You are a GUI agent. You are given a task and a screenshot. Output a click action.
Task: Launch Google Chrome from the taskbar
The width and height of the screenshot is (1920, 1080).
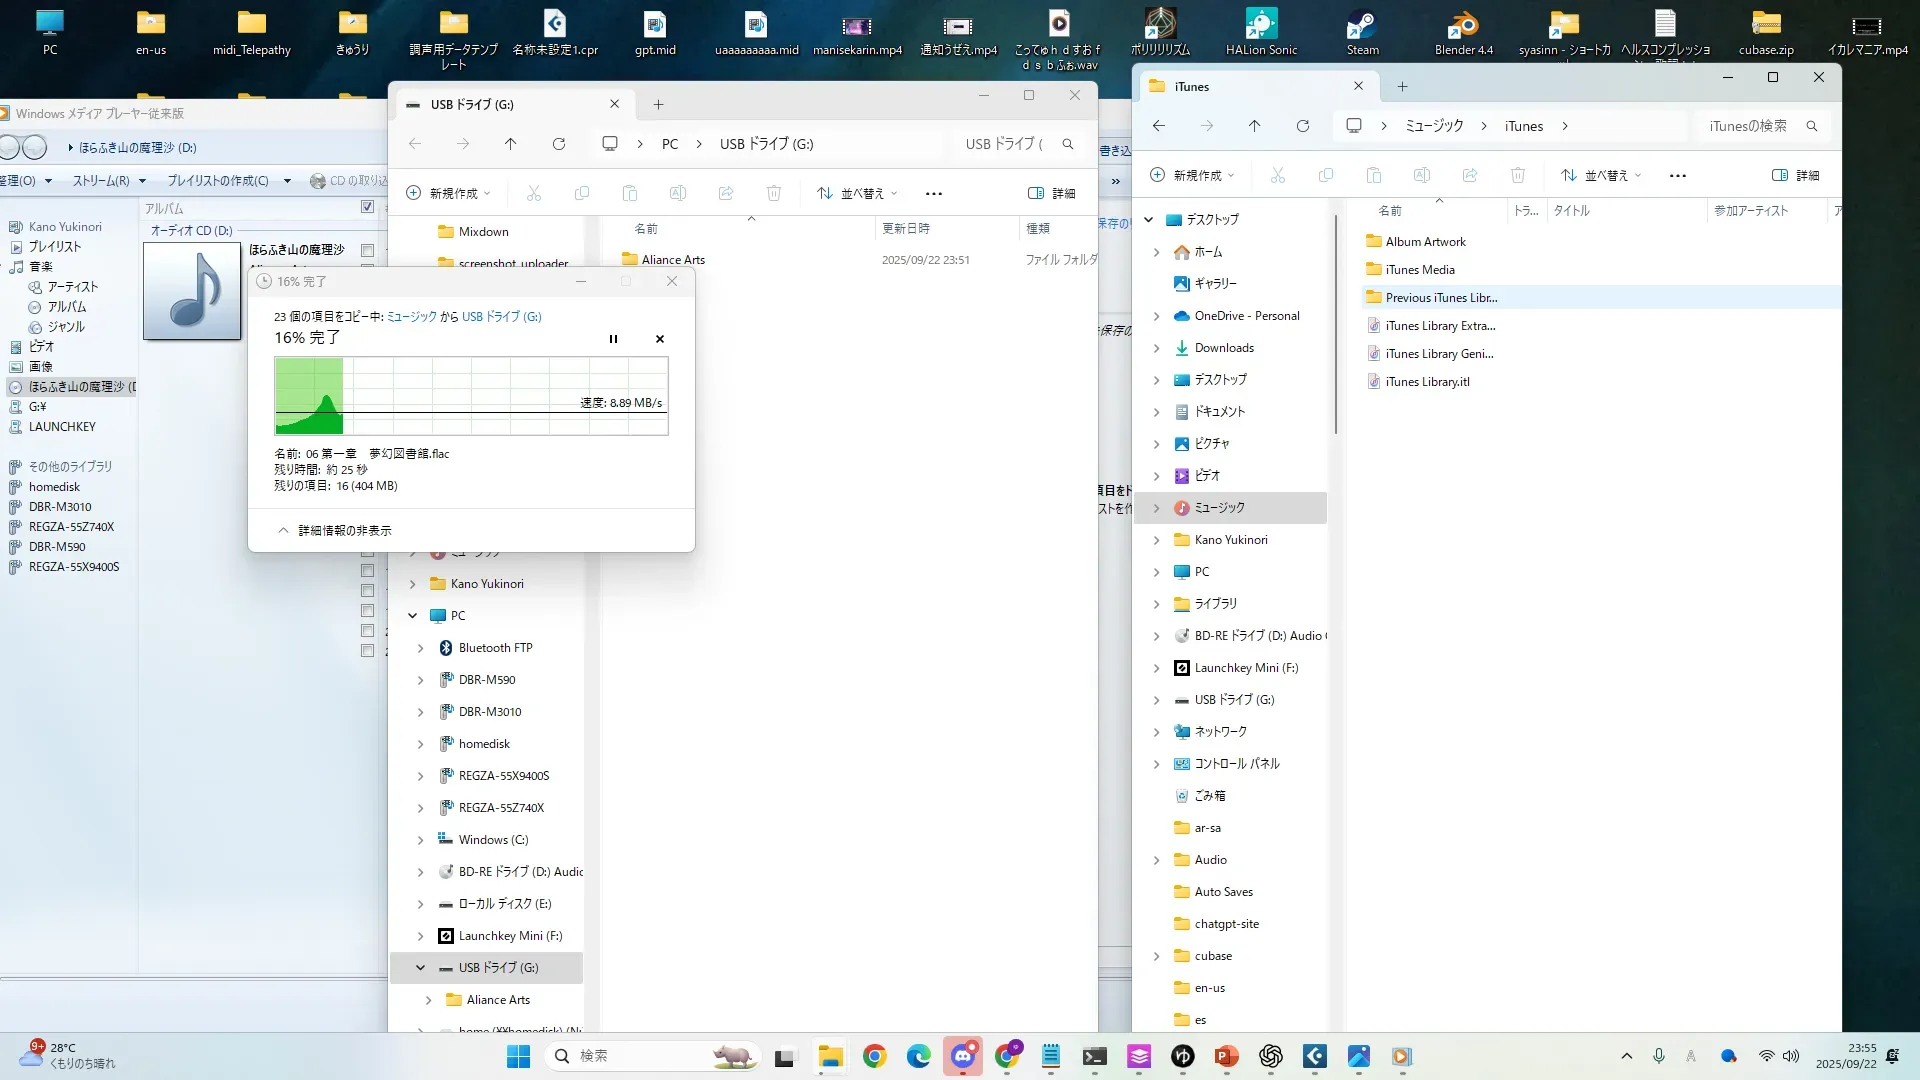(x=875, y=1056)
